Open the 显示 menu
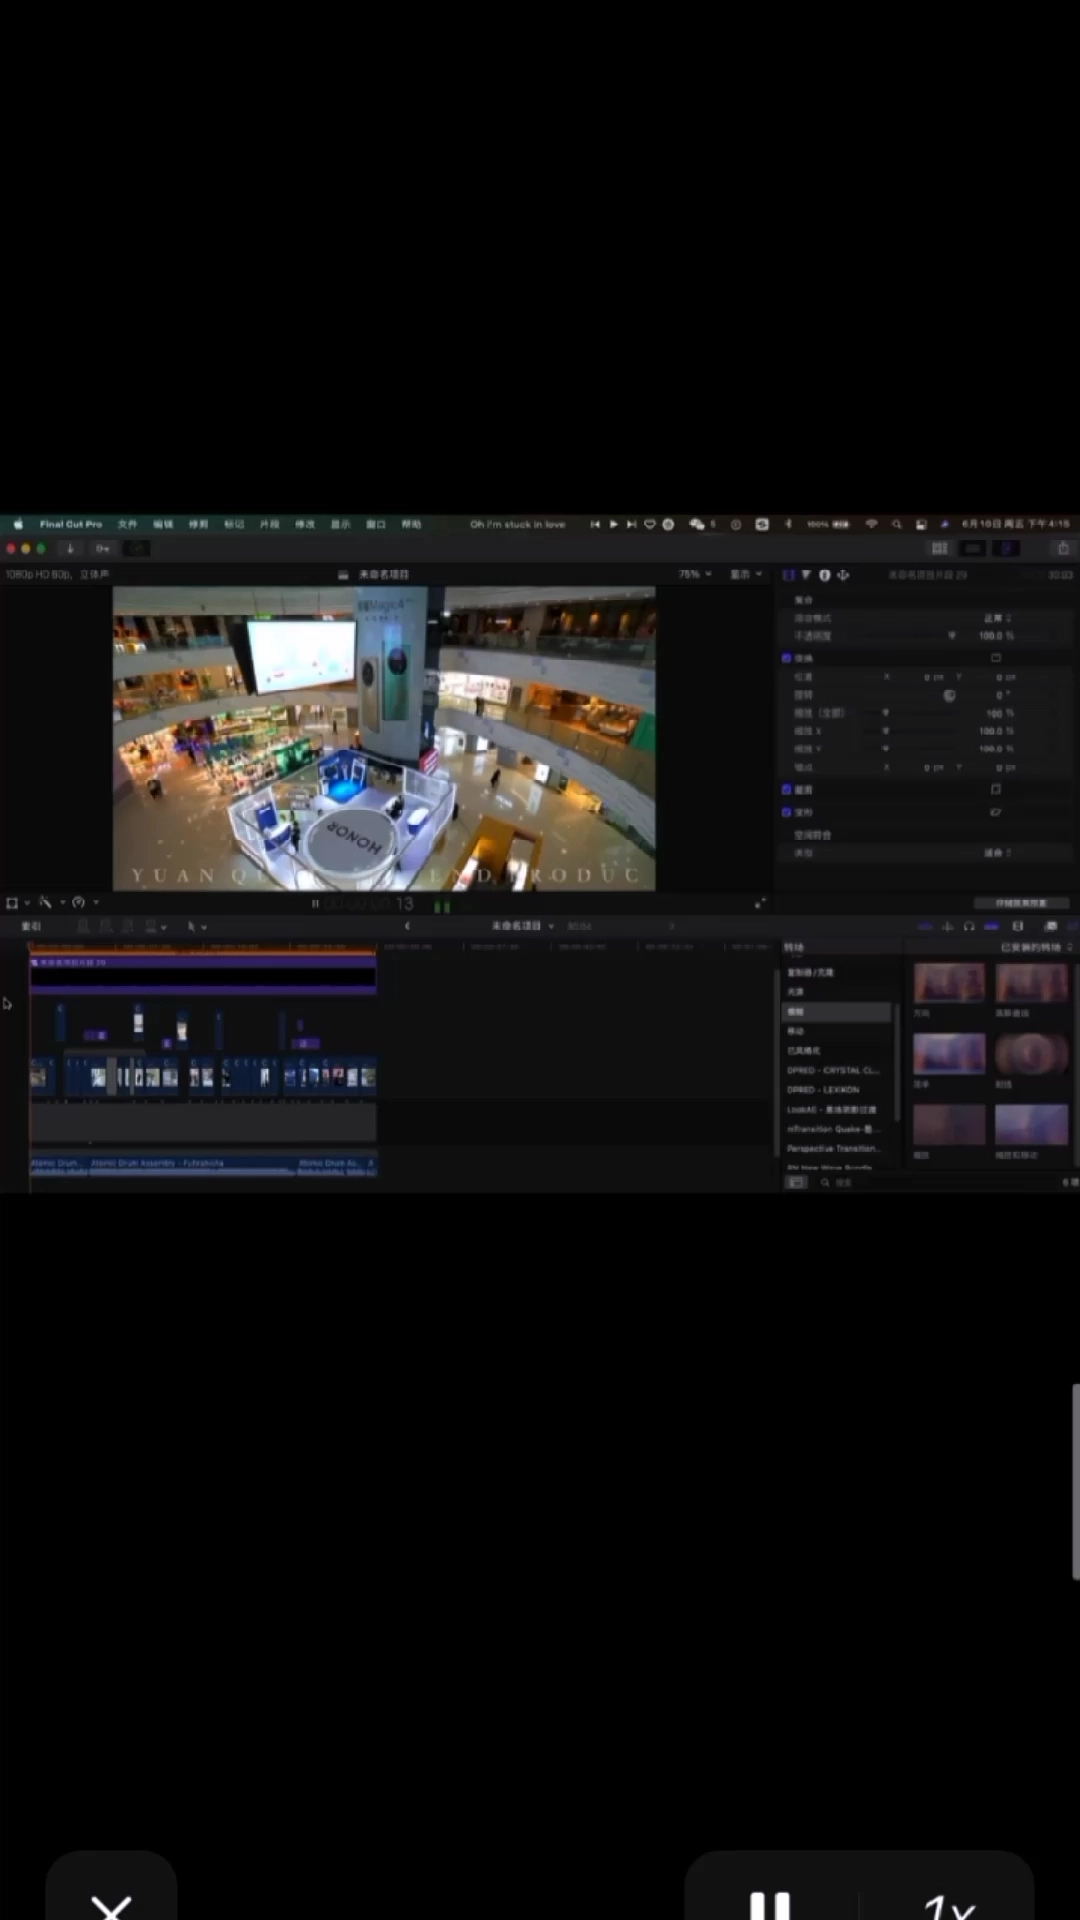 click(x=340, y=524)
